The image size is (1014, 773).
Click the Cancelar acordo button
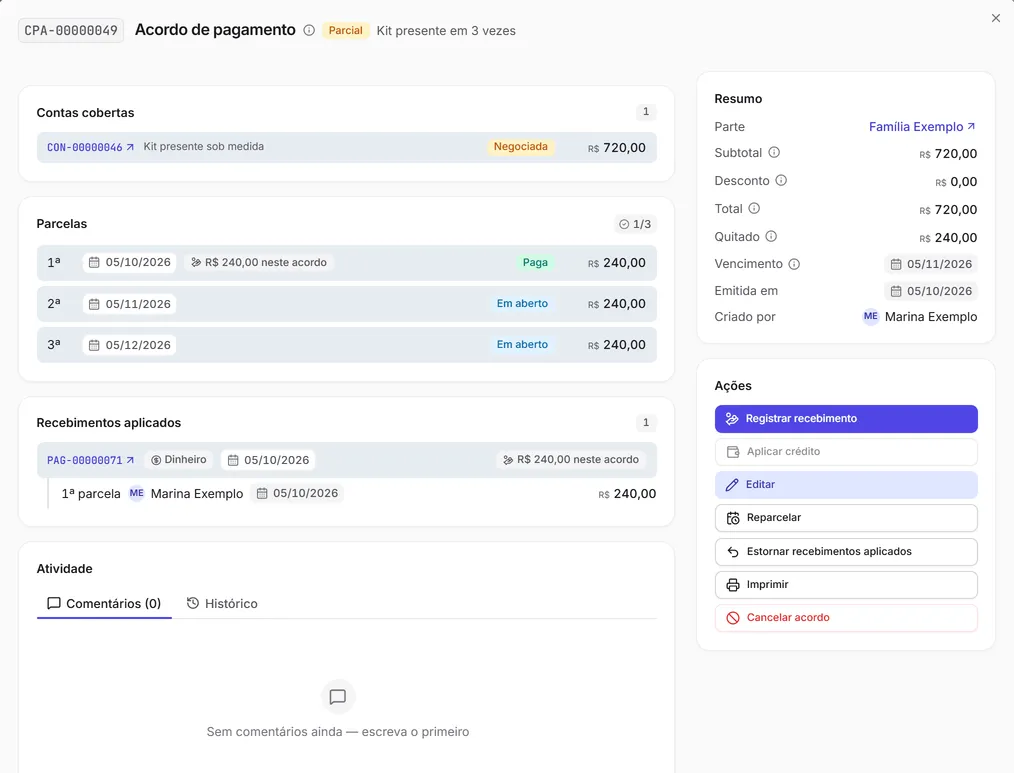(846, 618)
